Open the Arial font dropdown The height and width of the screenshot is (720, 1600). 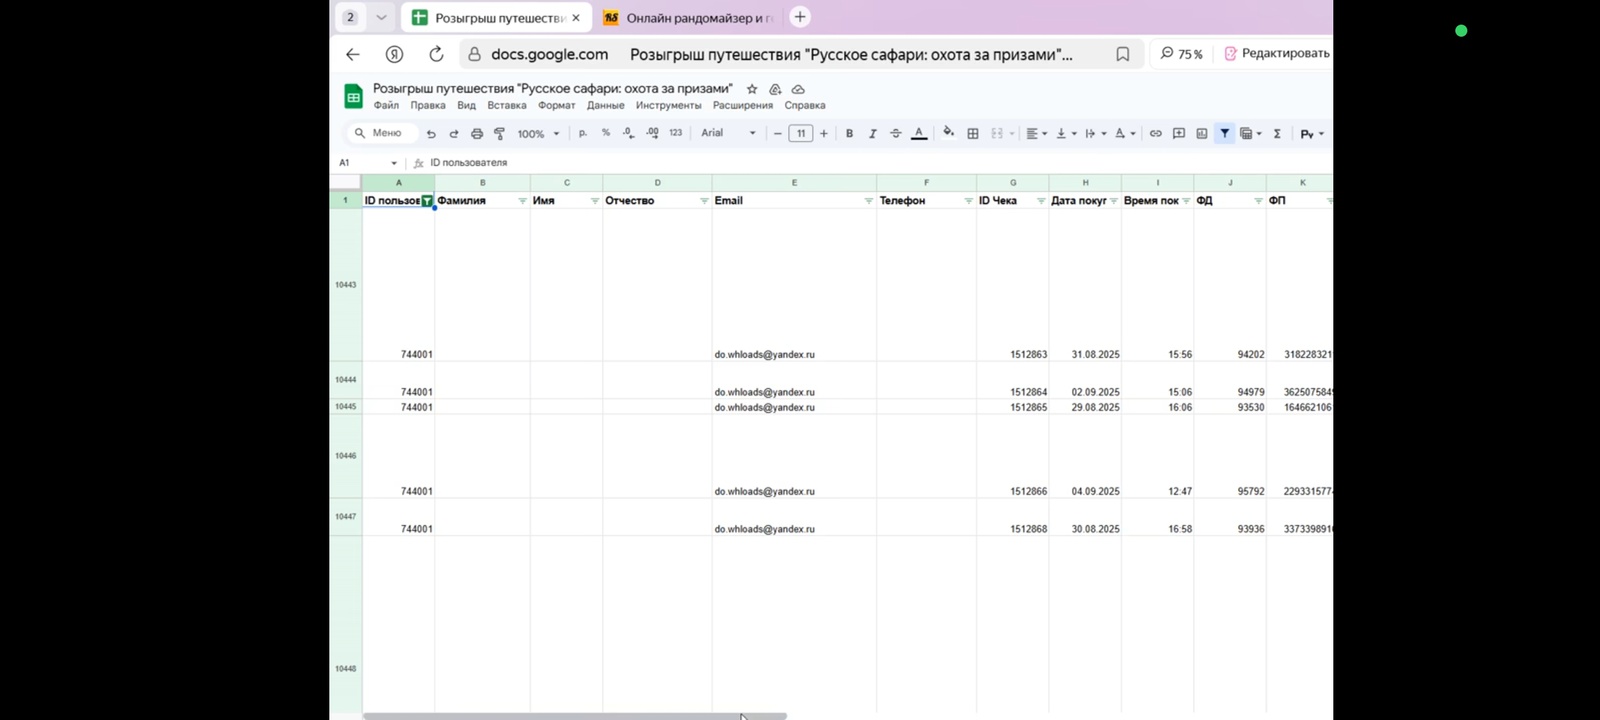tap(728, 133)
